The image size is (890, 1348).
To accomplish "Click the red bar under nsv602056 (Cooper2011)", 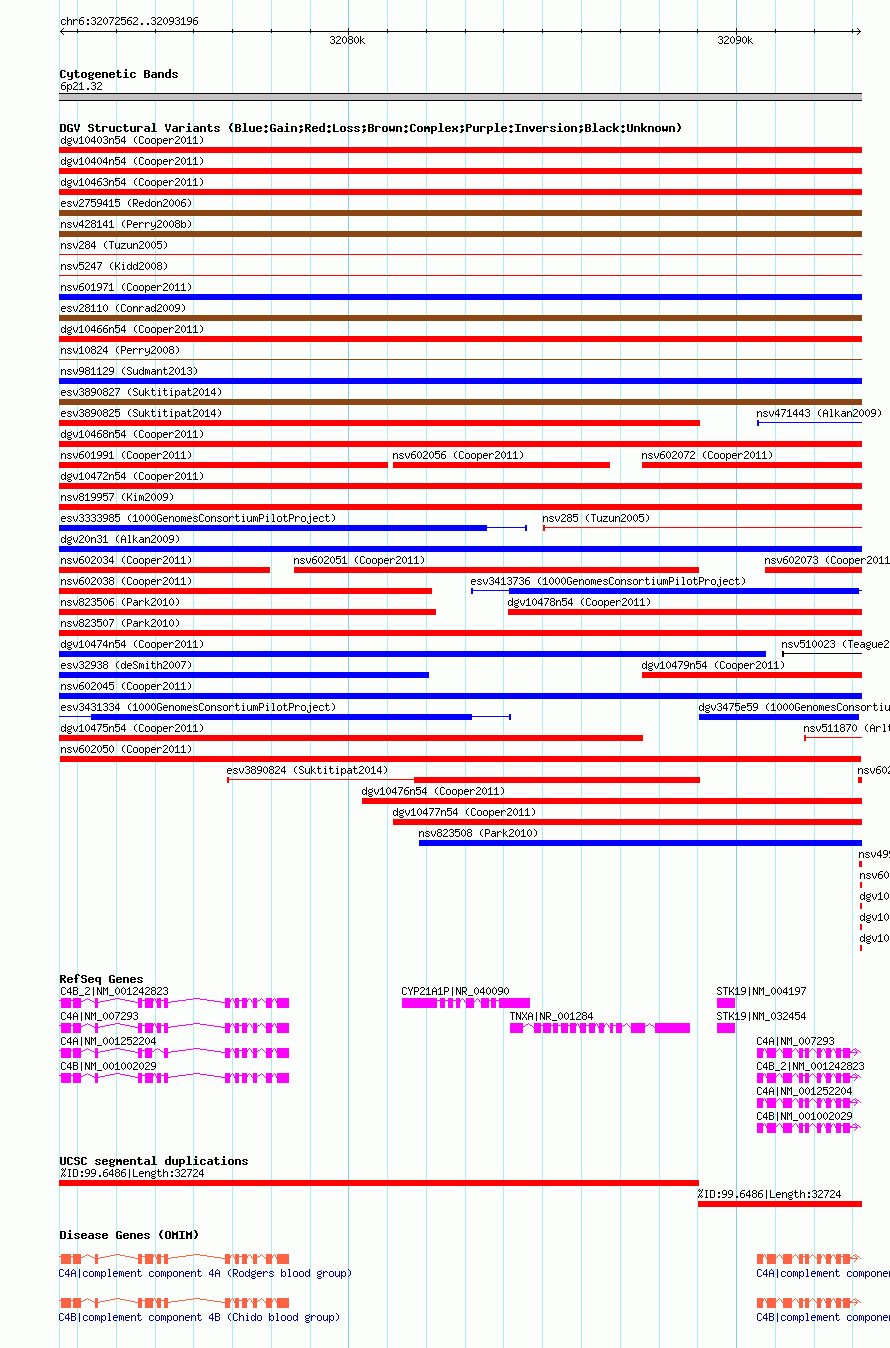I will click(501, 465).
